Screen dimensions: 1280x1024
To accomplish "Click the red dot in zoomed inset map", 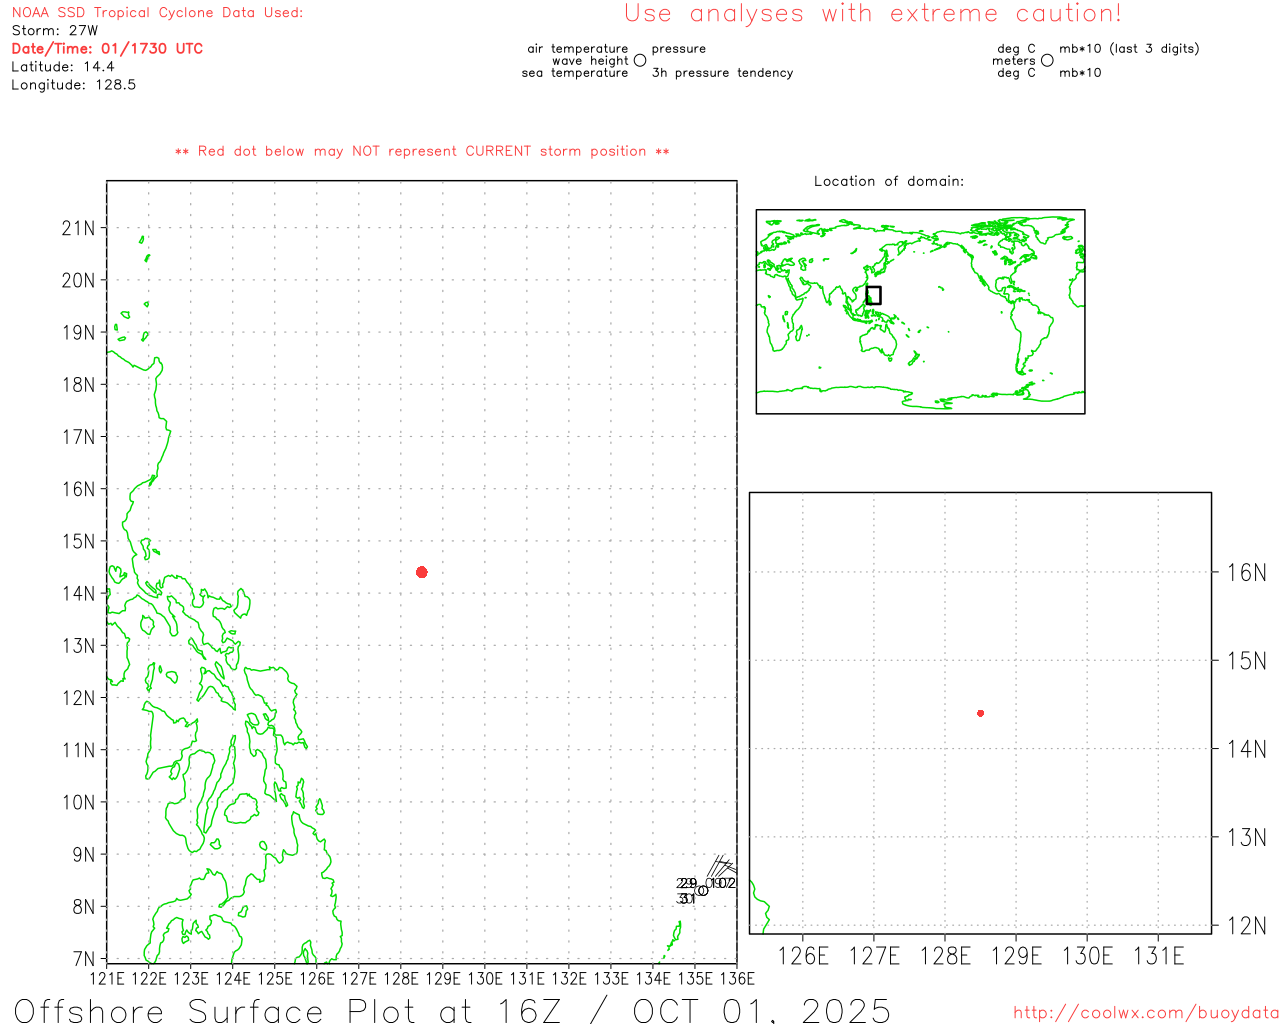I will (x=980, y=713).
